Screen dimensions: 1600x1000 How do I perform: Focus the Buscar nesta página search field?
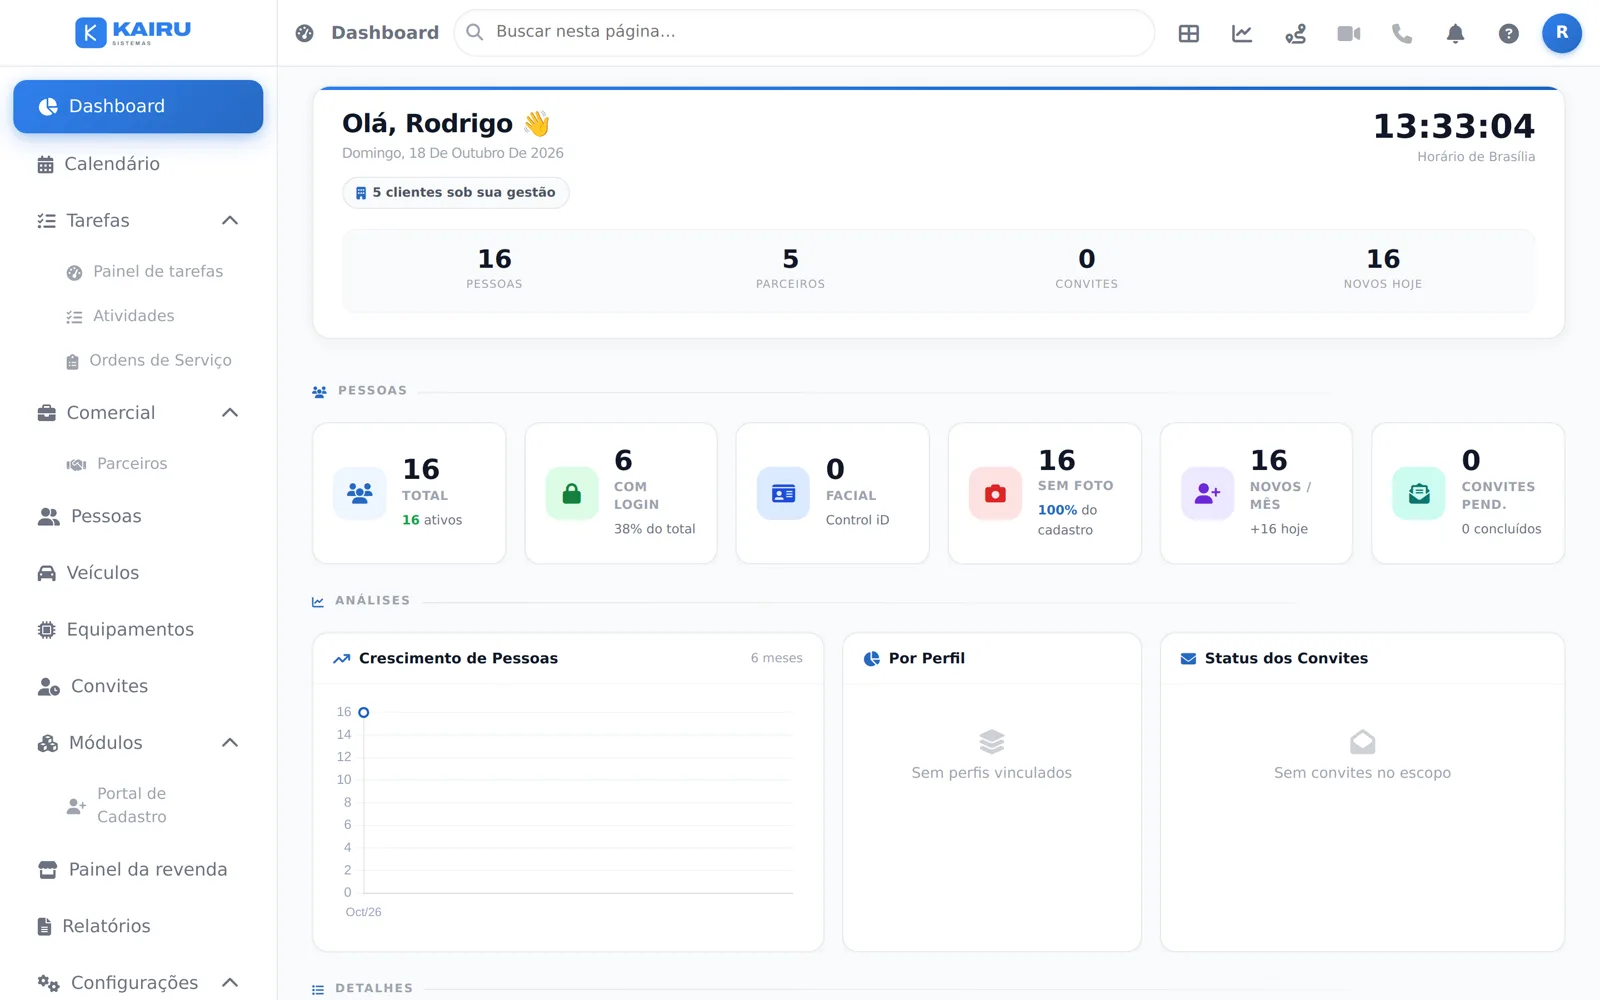(804, 33)
